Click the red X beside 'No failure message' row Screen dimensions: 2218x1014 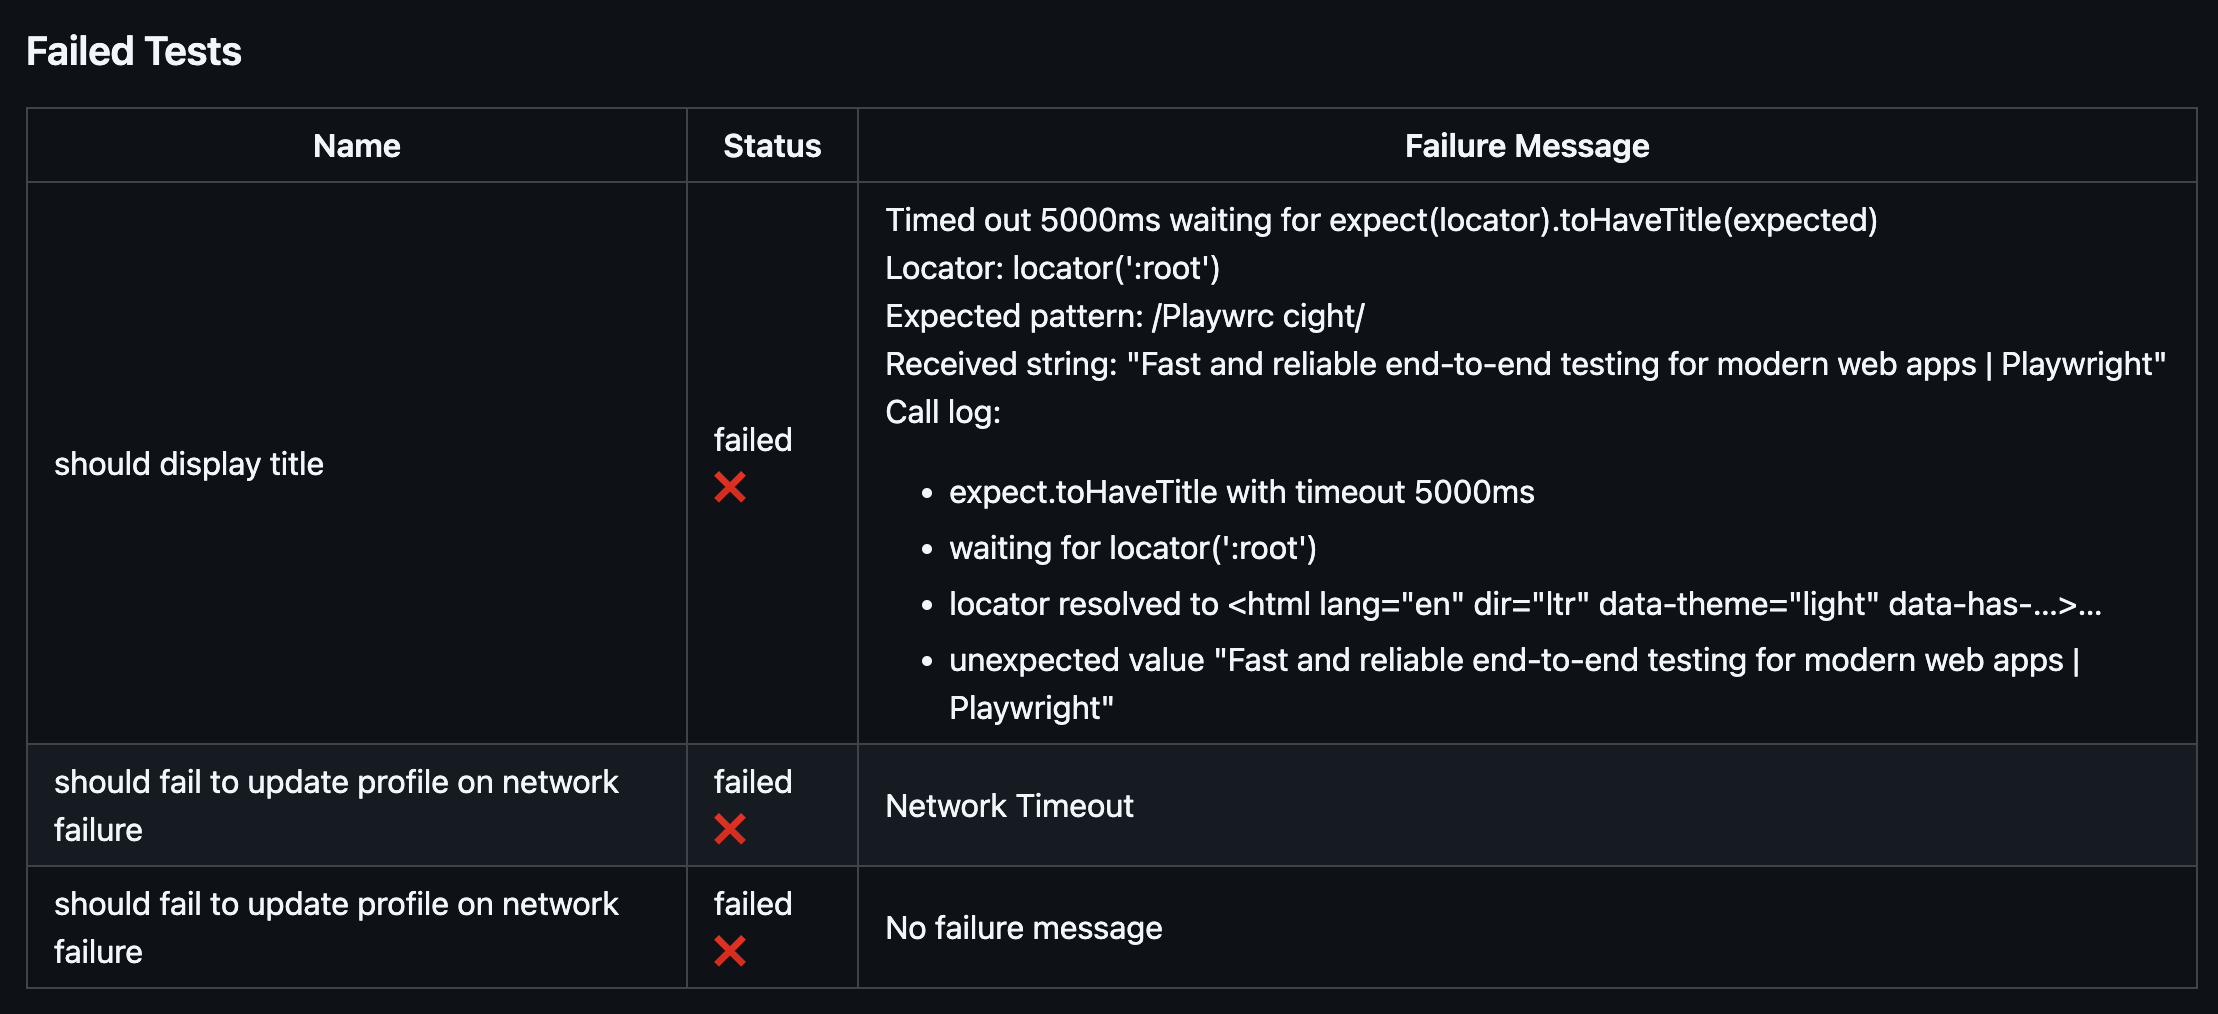point(730,951)
